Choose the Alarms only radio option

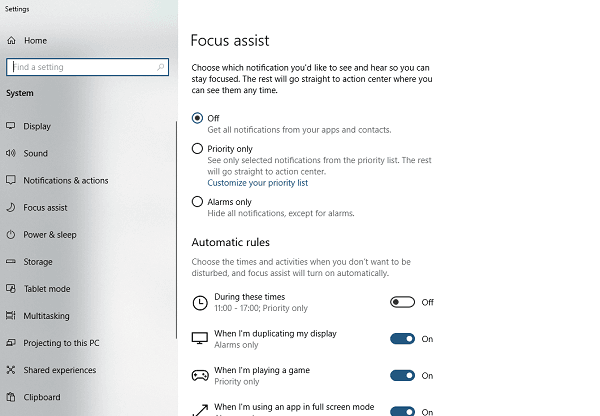point(197,201)
